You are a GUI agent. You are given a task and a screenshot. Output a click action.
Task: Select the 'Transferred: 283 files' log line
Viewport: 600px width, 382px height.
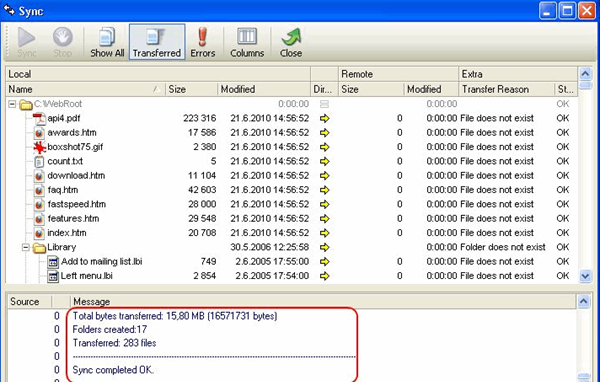coord(114,343)
